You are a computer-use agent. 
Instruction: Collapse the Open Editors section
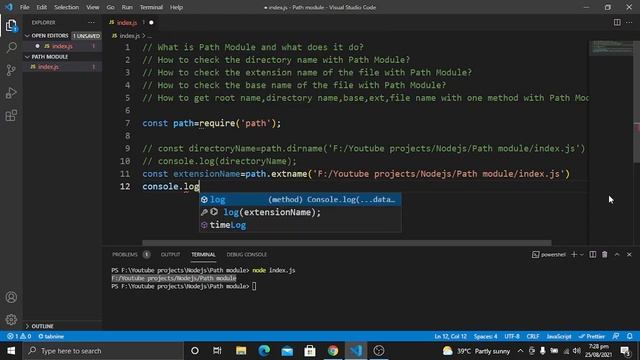[x=62, y=36]
